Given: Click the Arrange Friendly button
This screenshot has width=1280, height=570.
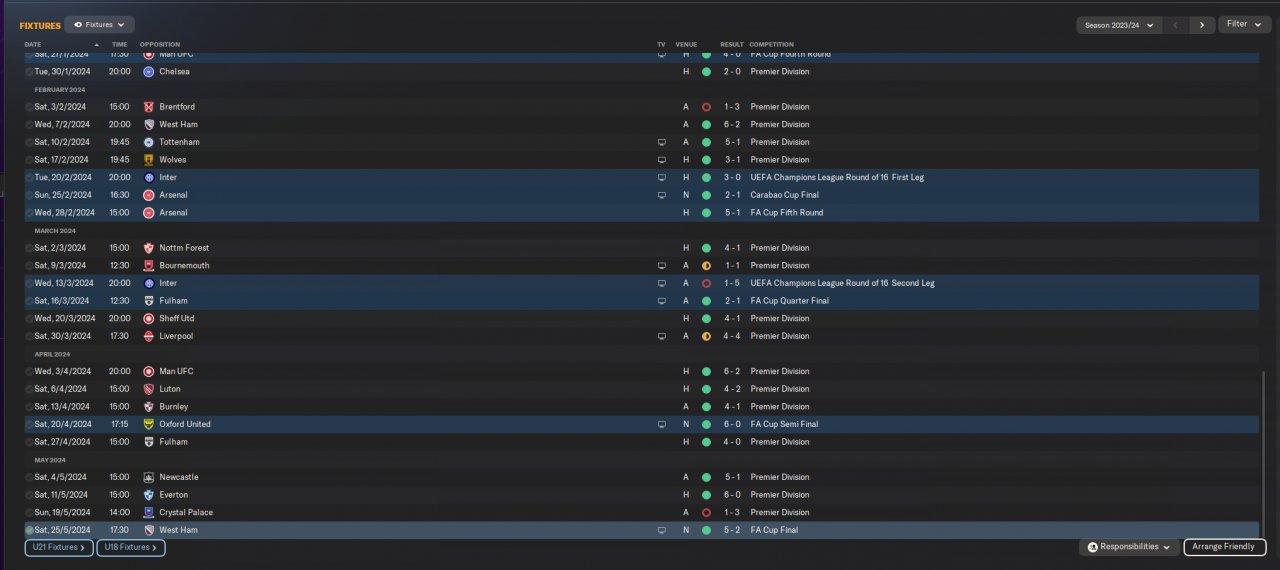Looking at the screenshot, I should (x=1225, y=547).
